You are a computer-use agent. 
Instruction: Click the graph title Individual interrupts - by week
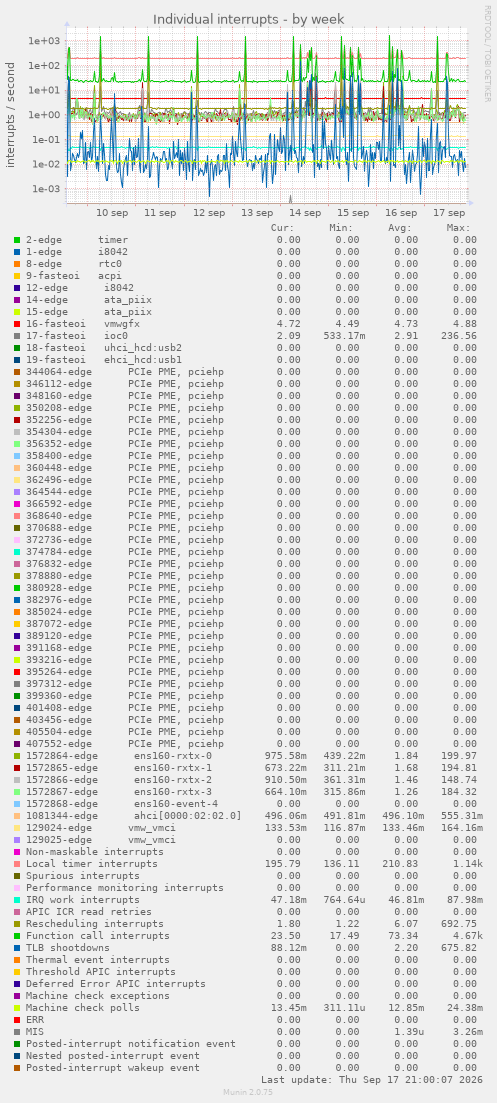249,19
